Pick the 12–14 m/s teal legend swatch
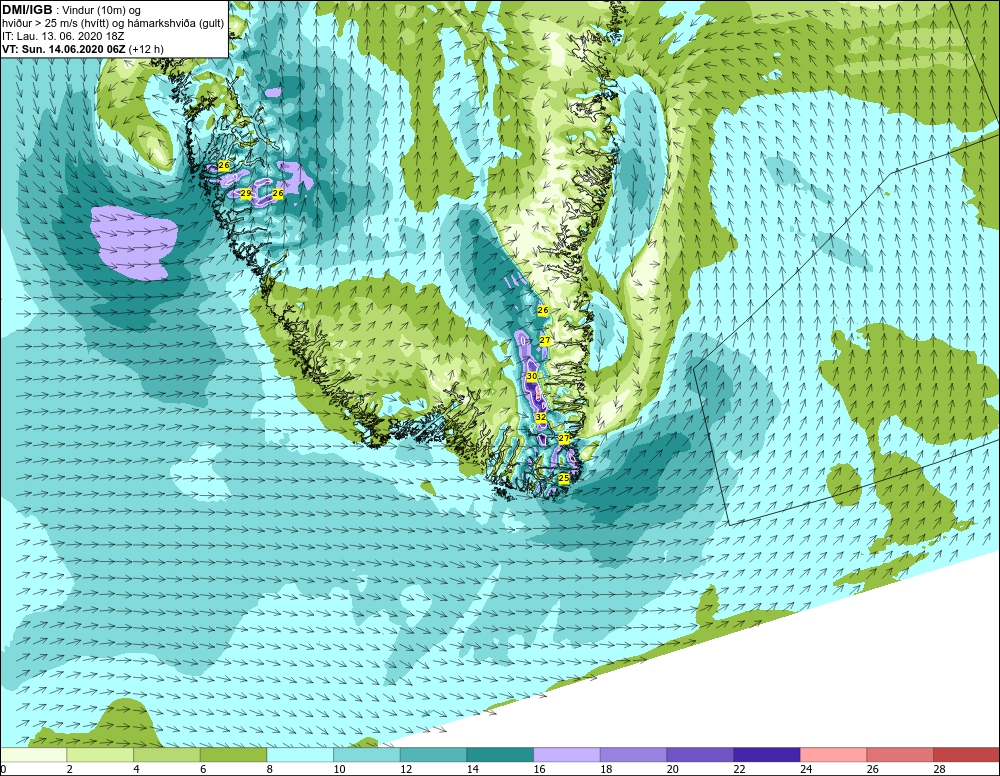Screen dimensions: 1000x776 (x=434, y=755)
